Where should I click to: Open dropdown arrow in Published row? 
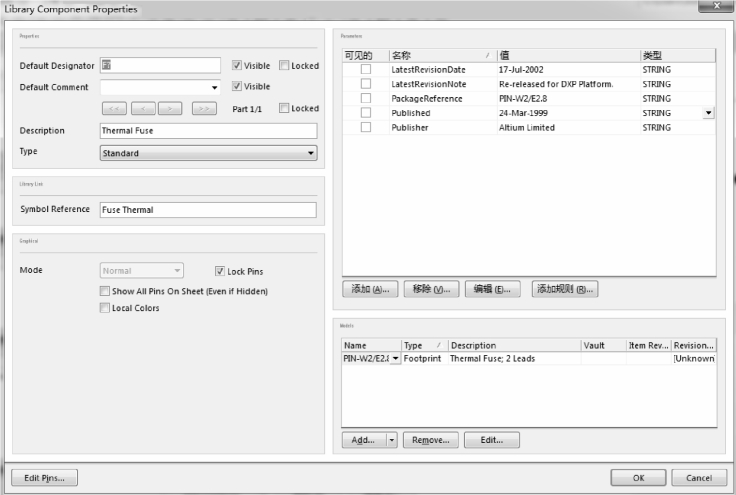[x=708, y=113]
